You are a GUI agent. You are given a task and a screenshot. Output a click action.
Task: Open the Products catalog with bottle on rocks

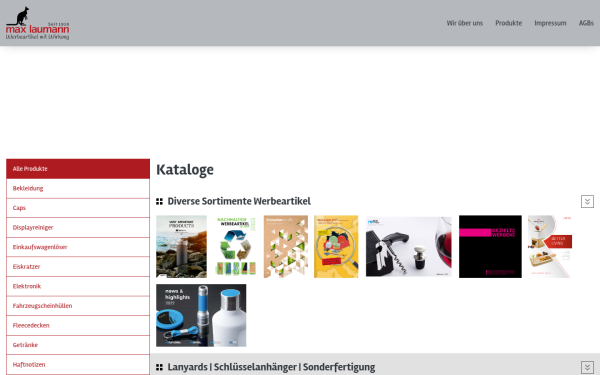click(181, 246)
